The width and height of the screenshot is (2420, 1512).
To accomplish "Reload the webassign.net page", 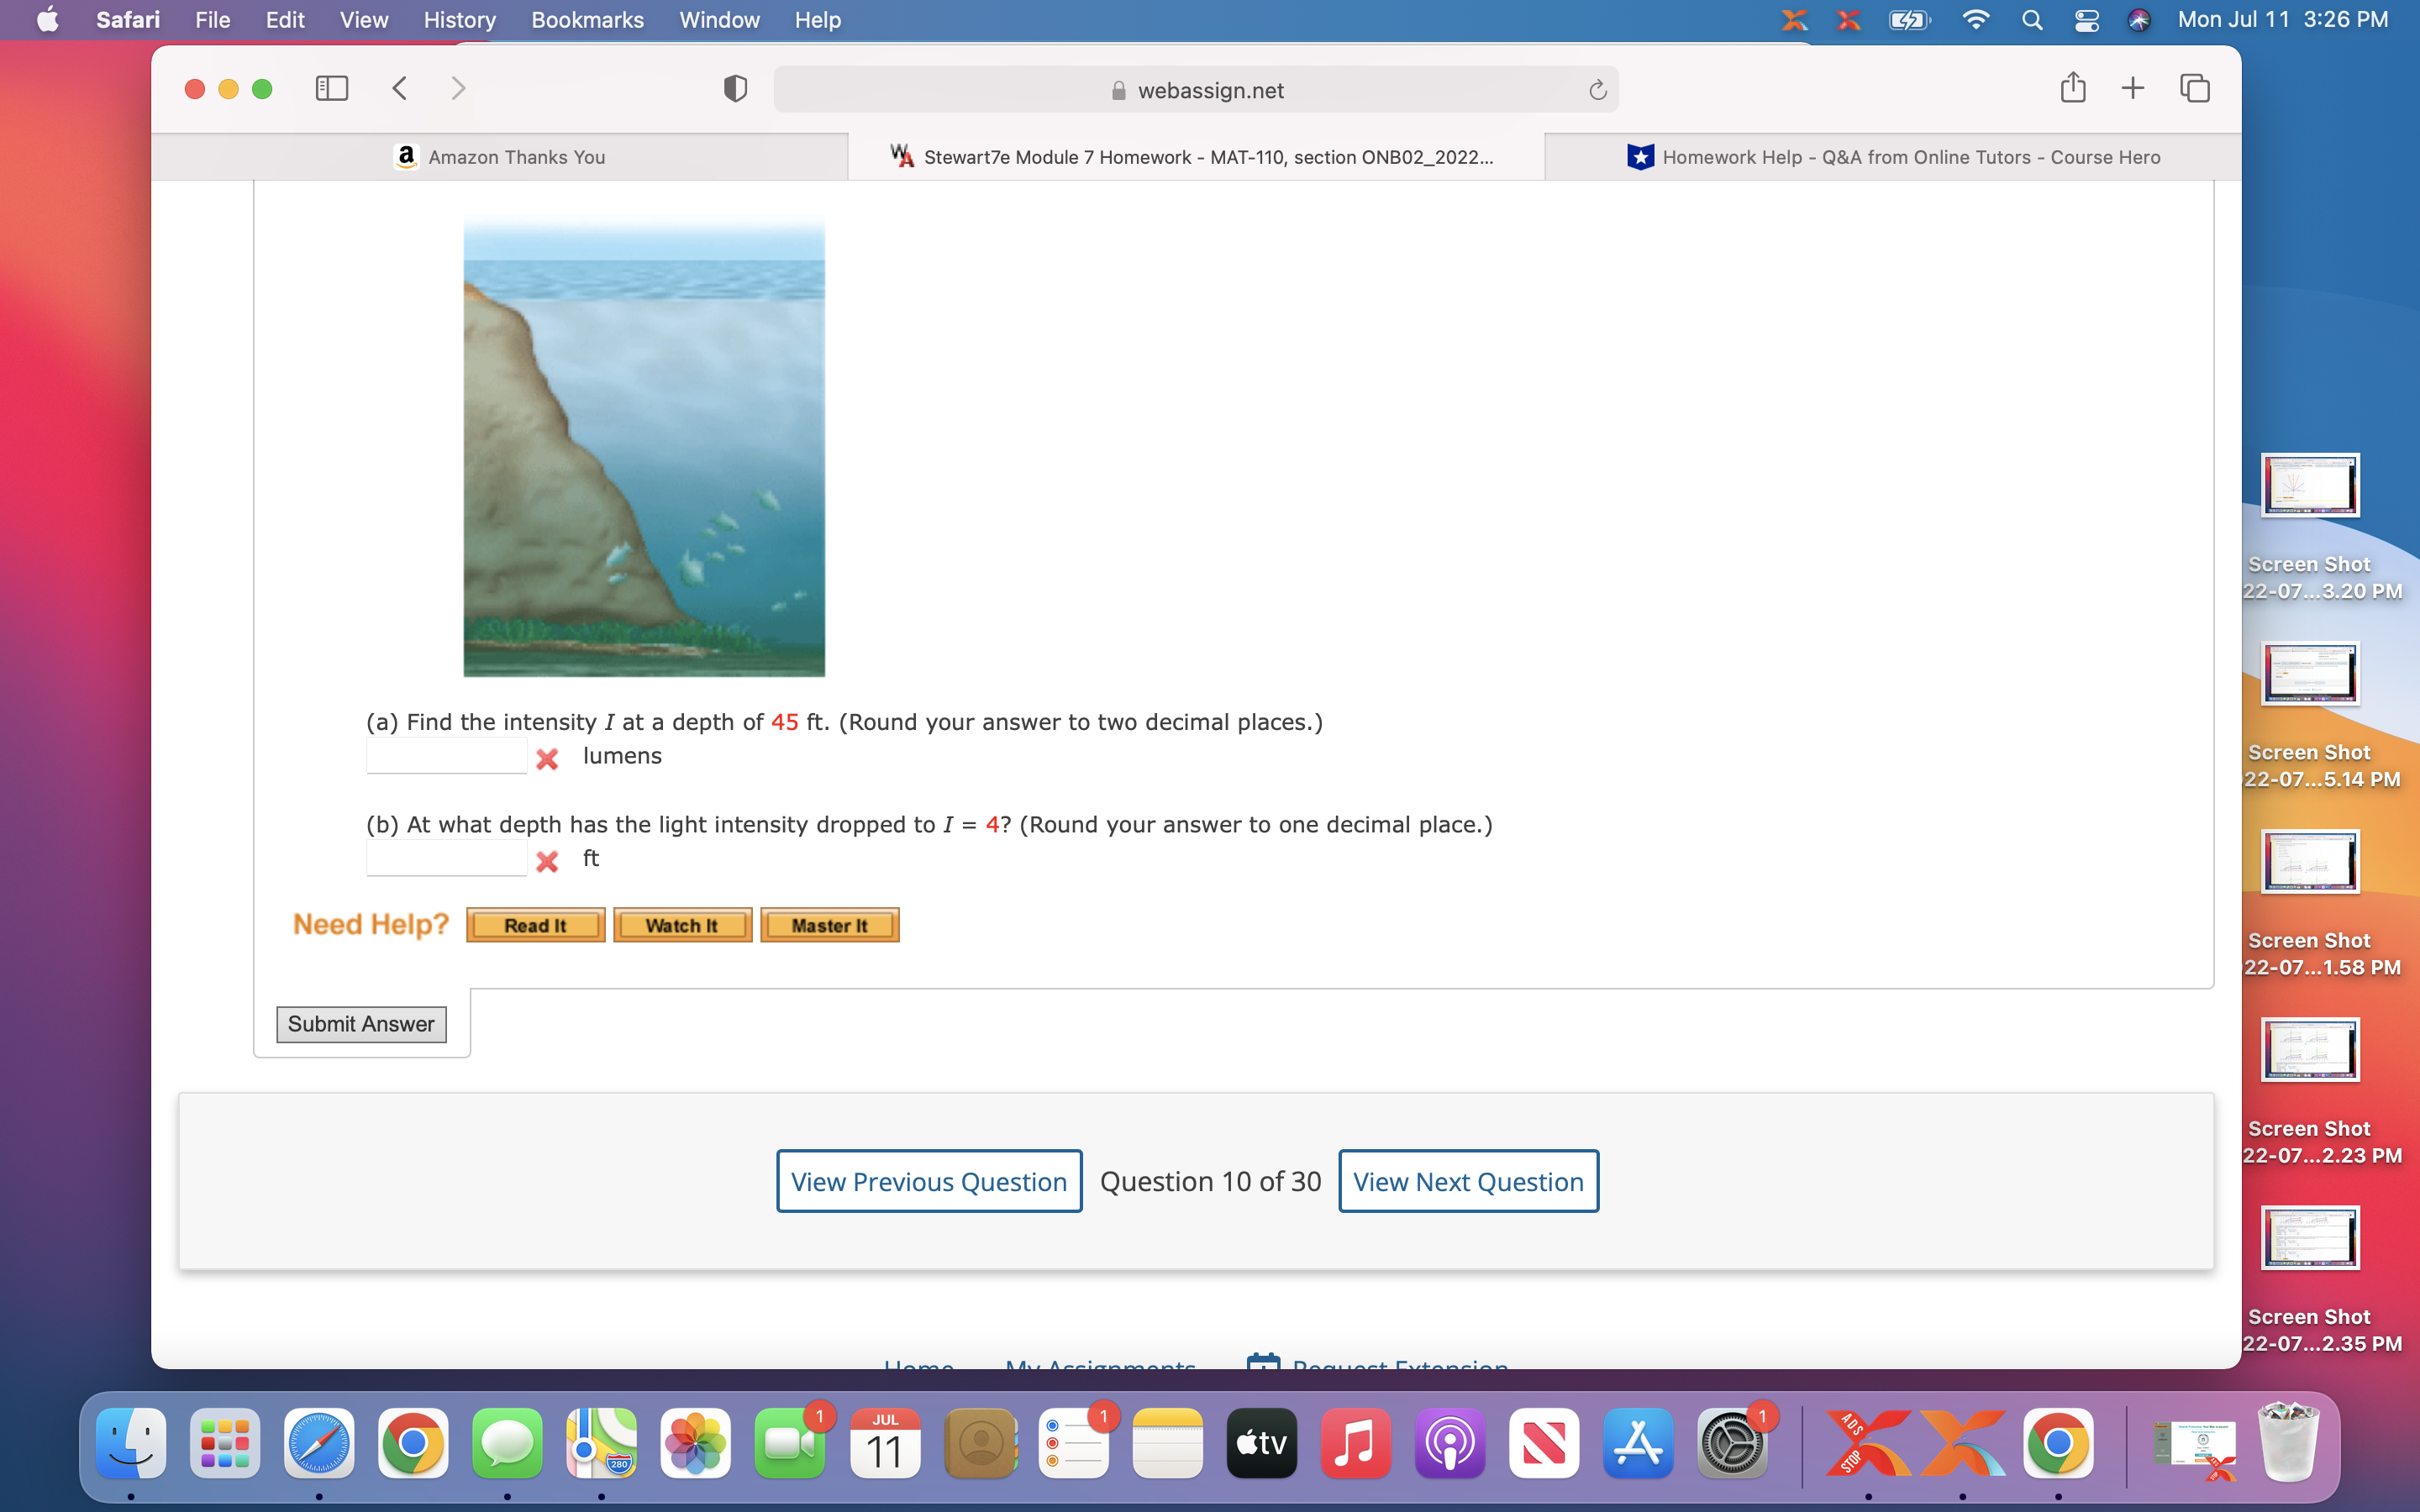I will pos(1597,89).
